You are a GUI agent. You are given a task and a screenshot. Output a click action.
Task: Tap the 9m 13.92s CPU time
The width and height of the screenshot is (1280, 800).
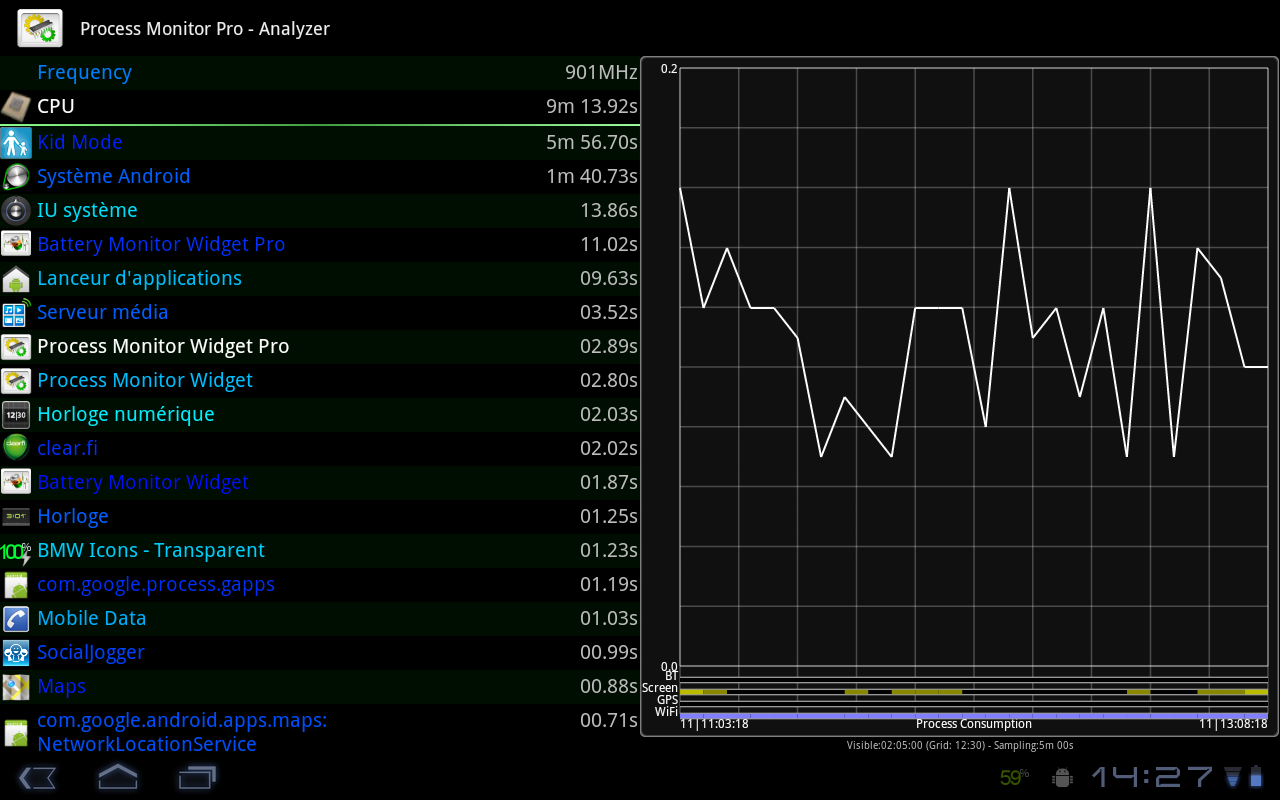(592, 106)
